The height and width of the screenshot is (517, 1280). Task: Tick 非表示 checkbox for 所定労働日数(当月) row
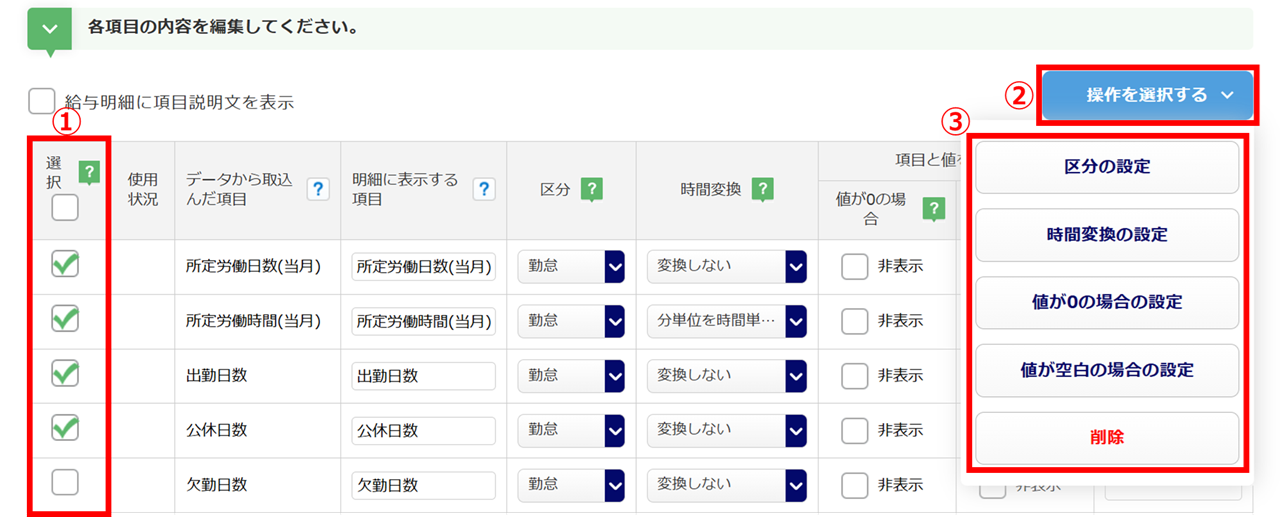pos(855,267)
